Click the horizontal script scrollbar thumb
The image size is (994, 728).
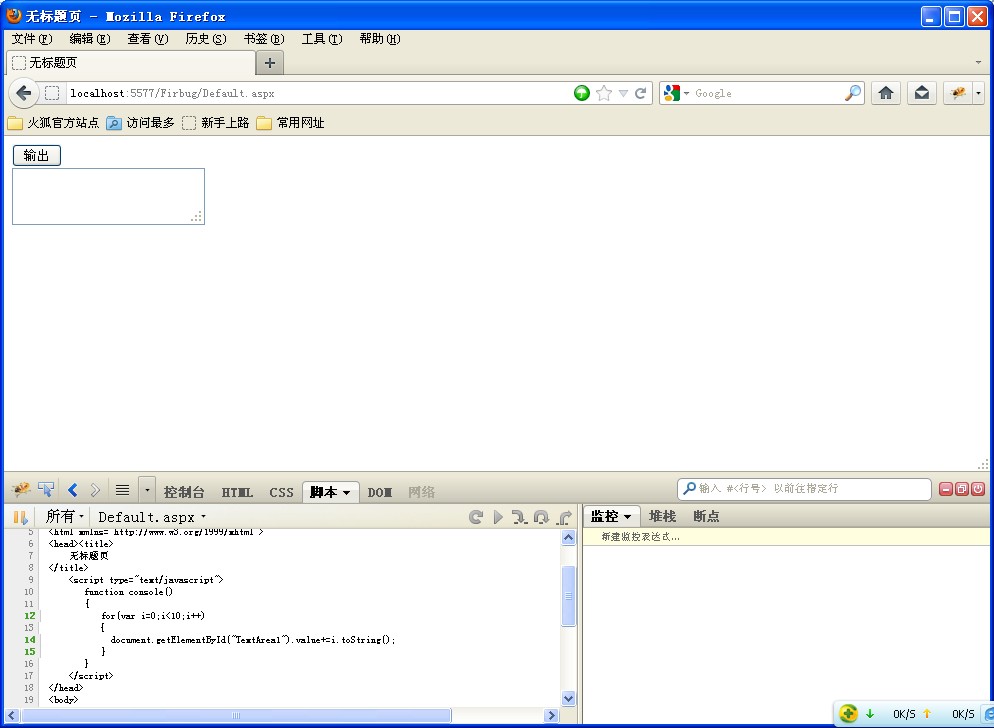pos(236,715)
